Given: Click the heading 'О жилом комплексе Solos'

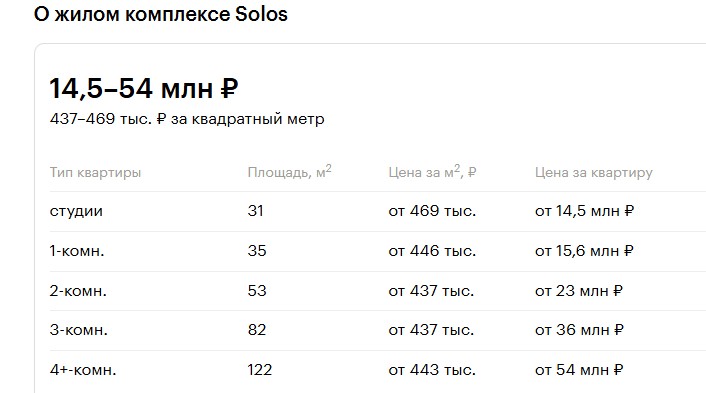Looking at the screenshot, I should pyautogui.click(x=161, y=14).
